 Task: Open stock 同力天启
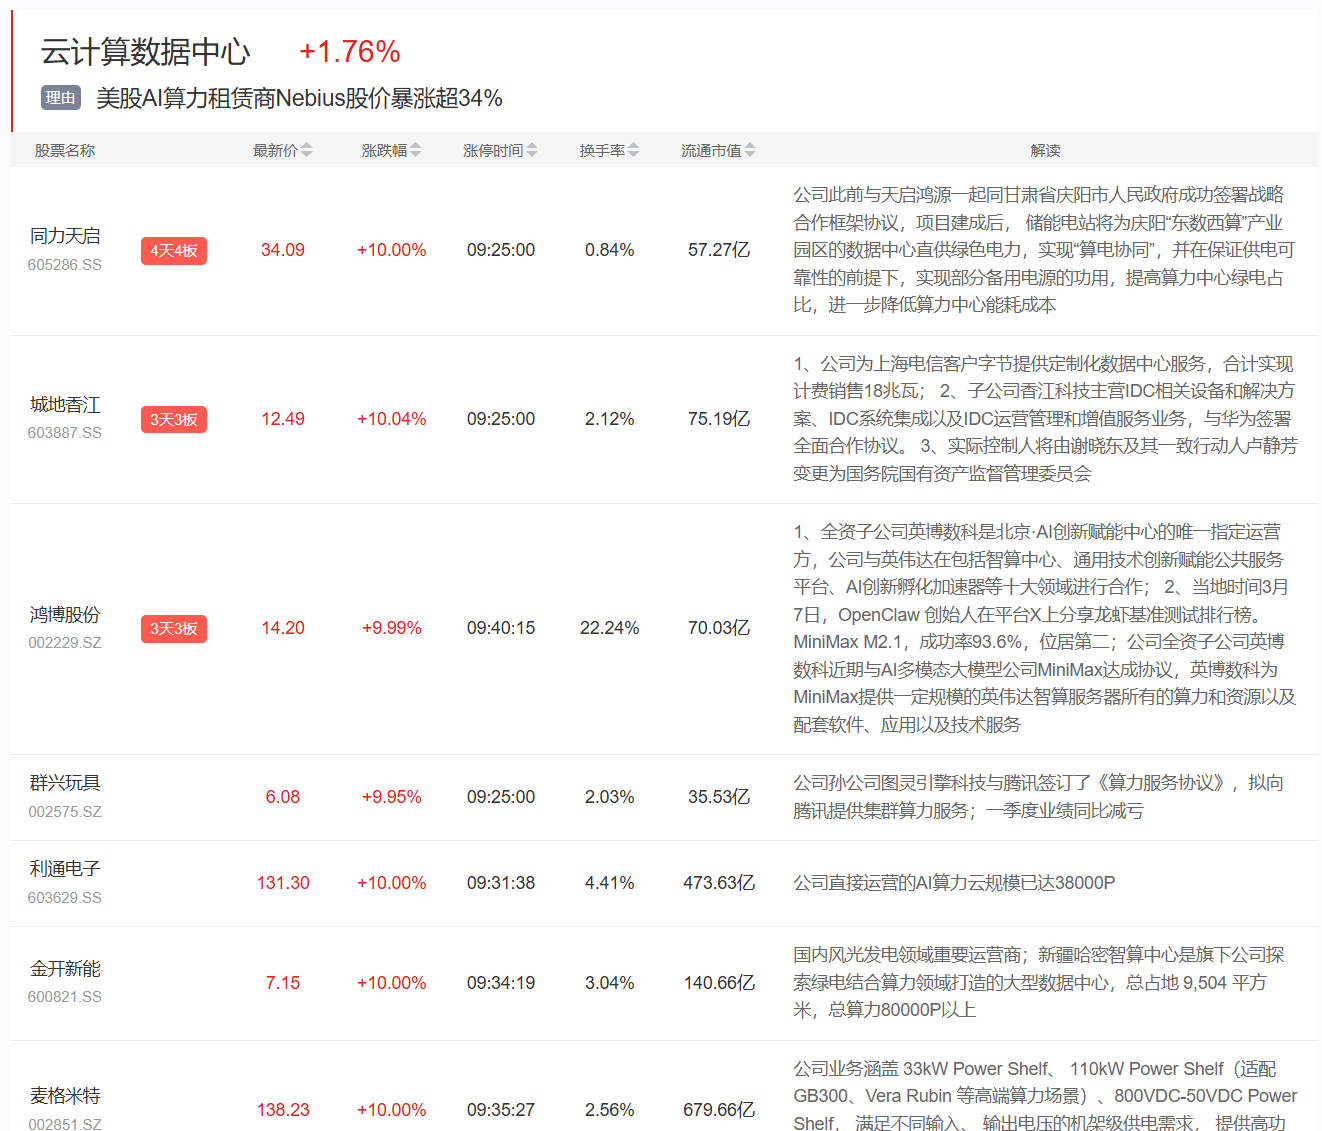(x=65, y=236)
